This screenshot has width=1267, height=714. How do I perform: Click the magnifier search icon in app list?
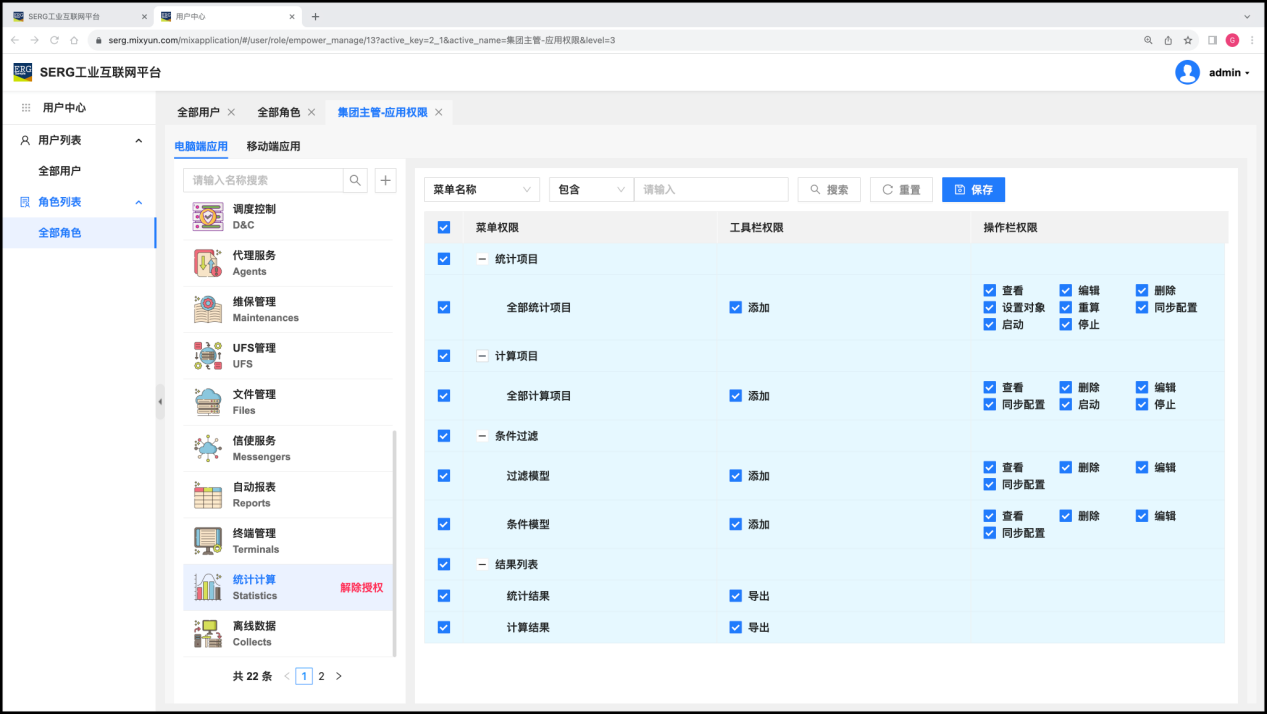(x=355, y=180)
